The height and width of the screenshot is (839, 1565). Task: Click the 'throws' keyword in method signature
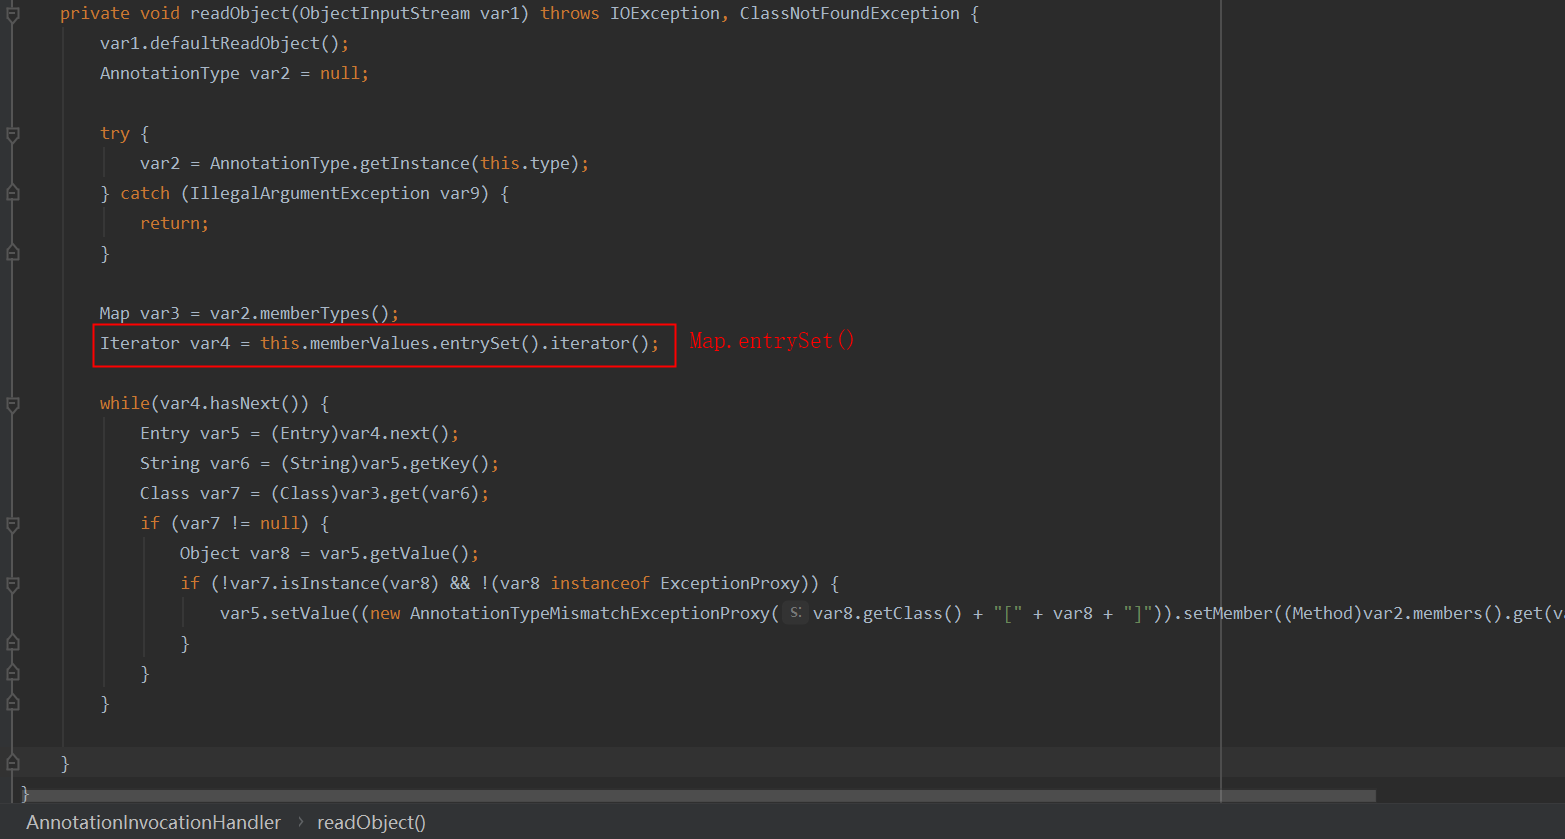[x=570, y=13]
